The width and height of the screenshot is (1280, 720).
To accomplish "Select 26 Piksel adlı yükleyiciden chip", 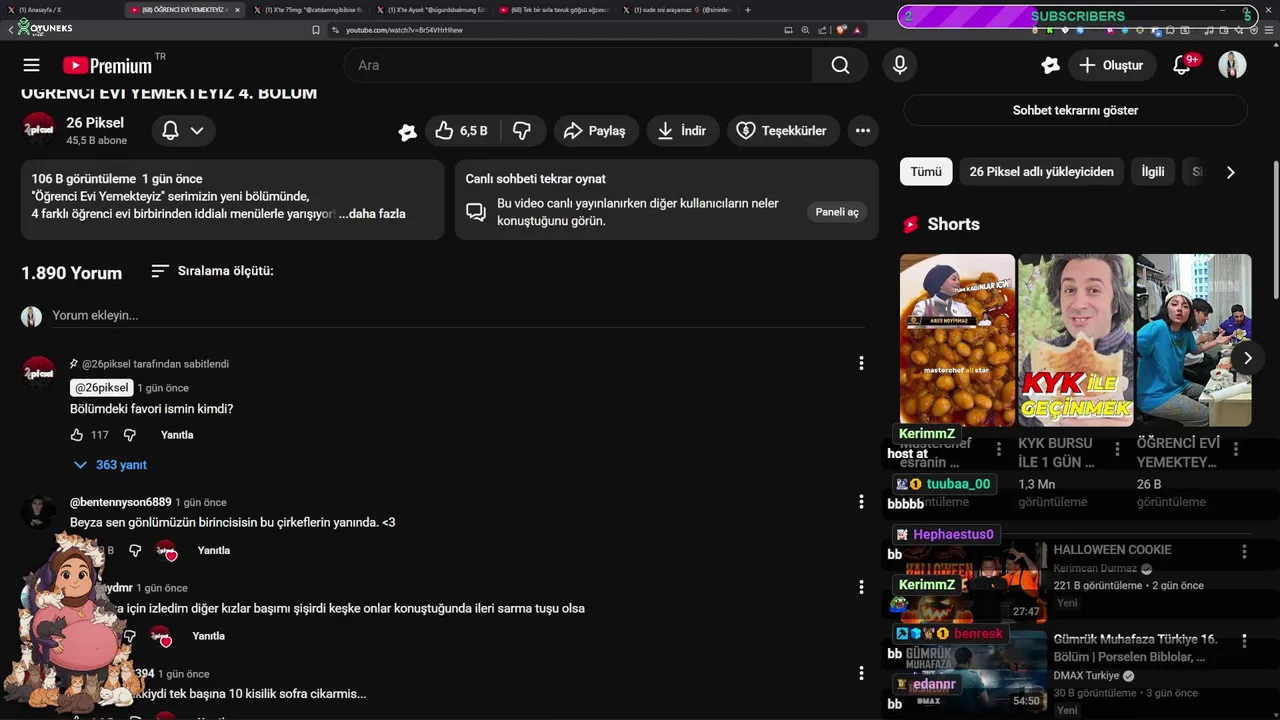I will [x=1041, y=172].
